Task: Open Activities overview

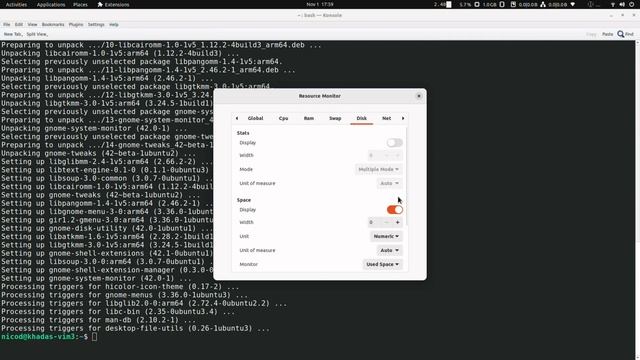Action: pos(16,4)
